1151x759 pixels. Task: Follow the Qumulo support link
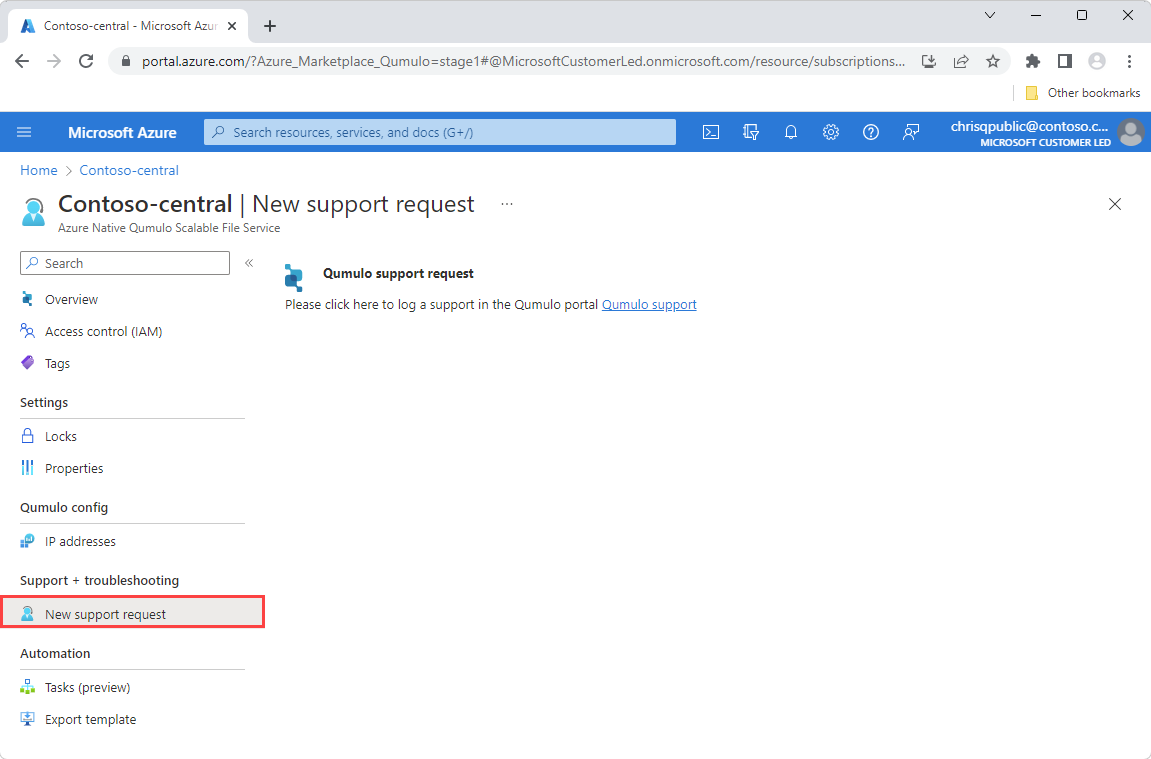(649, 305)
